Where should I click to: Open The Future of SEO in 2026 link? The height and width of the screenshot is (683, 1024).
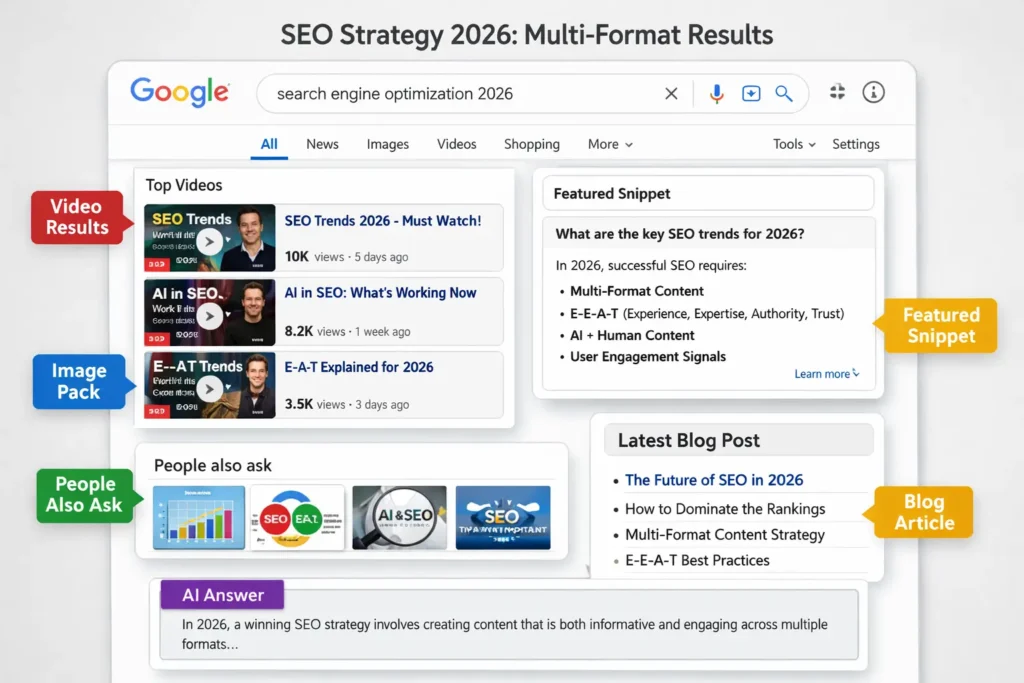(714, 480)
